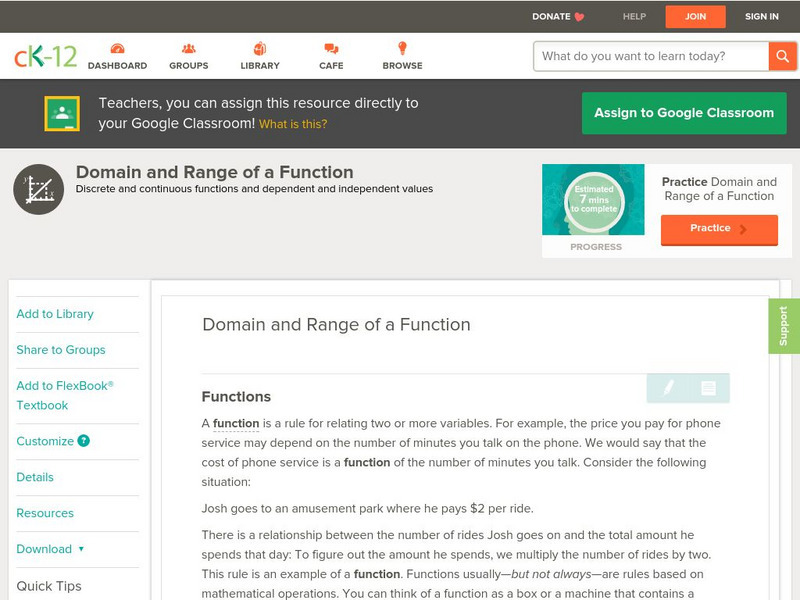Expand the Download dropdown arrow
The width and height of the screenshot is (800, 600).
tap(81, 549)
